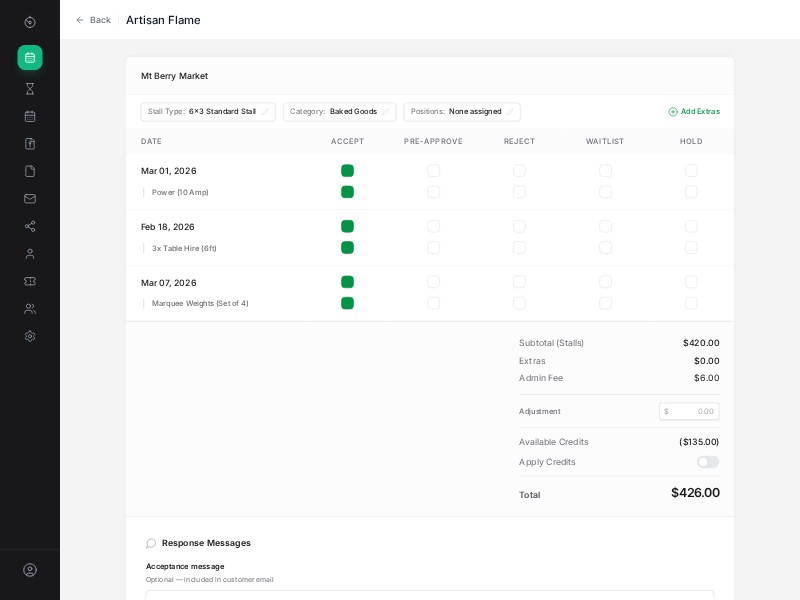Open the export box icon in the sidebar
The image size is (800, 600).
coord(30,144)
